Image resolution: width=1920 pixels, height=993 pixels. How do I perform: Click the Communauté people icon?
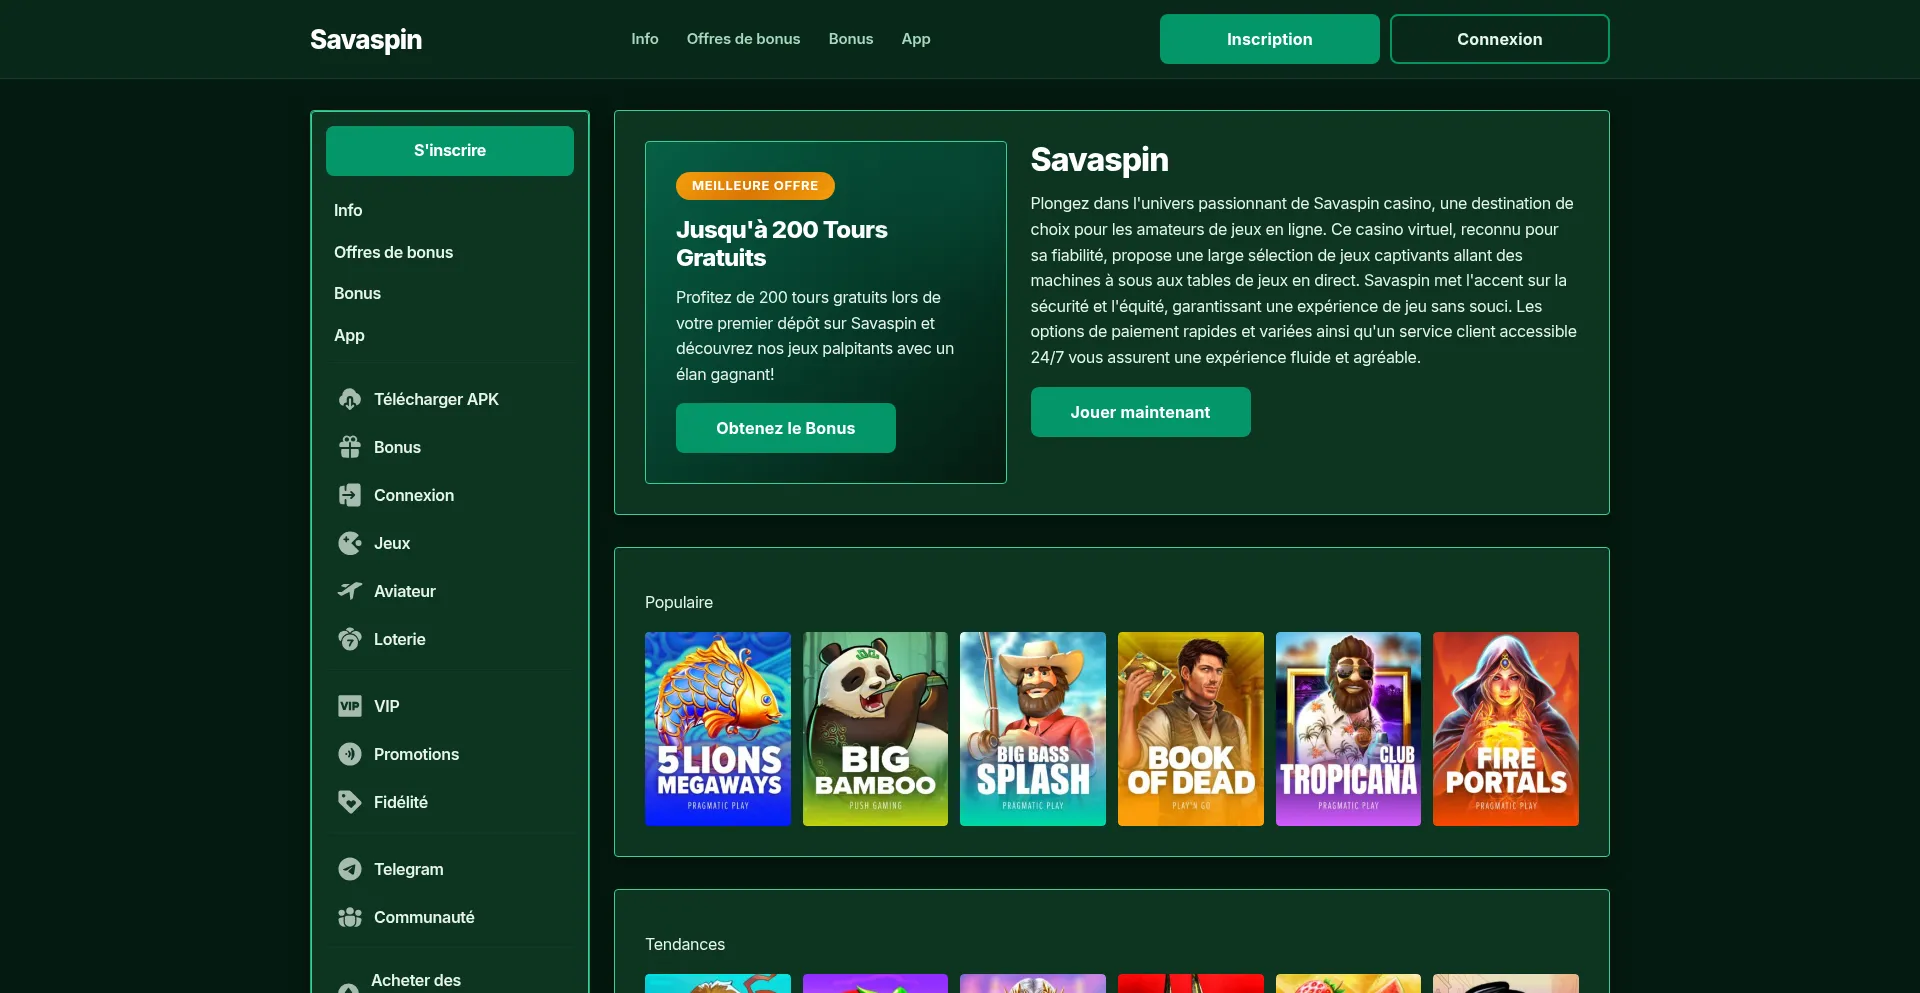point(349,917)
